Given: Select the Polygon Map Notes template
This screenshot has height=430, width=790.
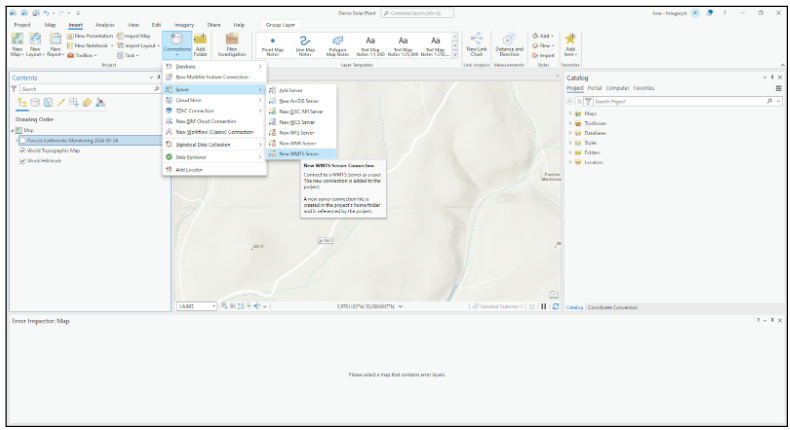Looking at the screenshot, I should 338,45.
